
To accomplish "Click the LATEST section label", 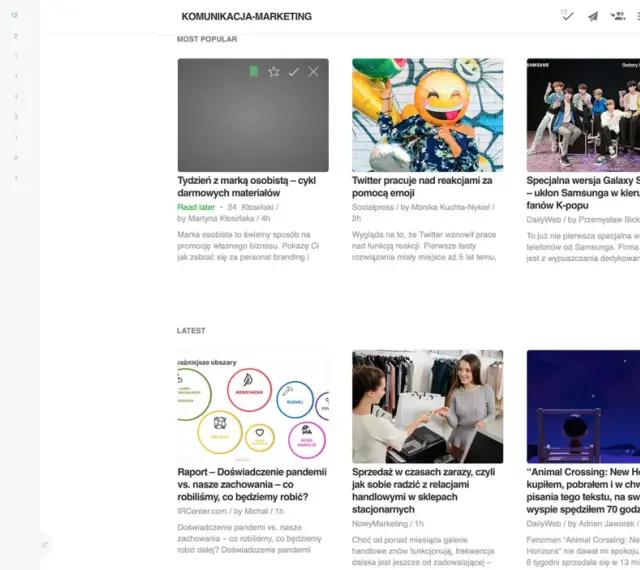I will point(191,331).
